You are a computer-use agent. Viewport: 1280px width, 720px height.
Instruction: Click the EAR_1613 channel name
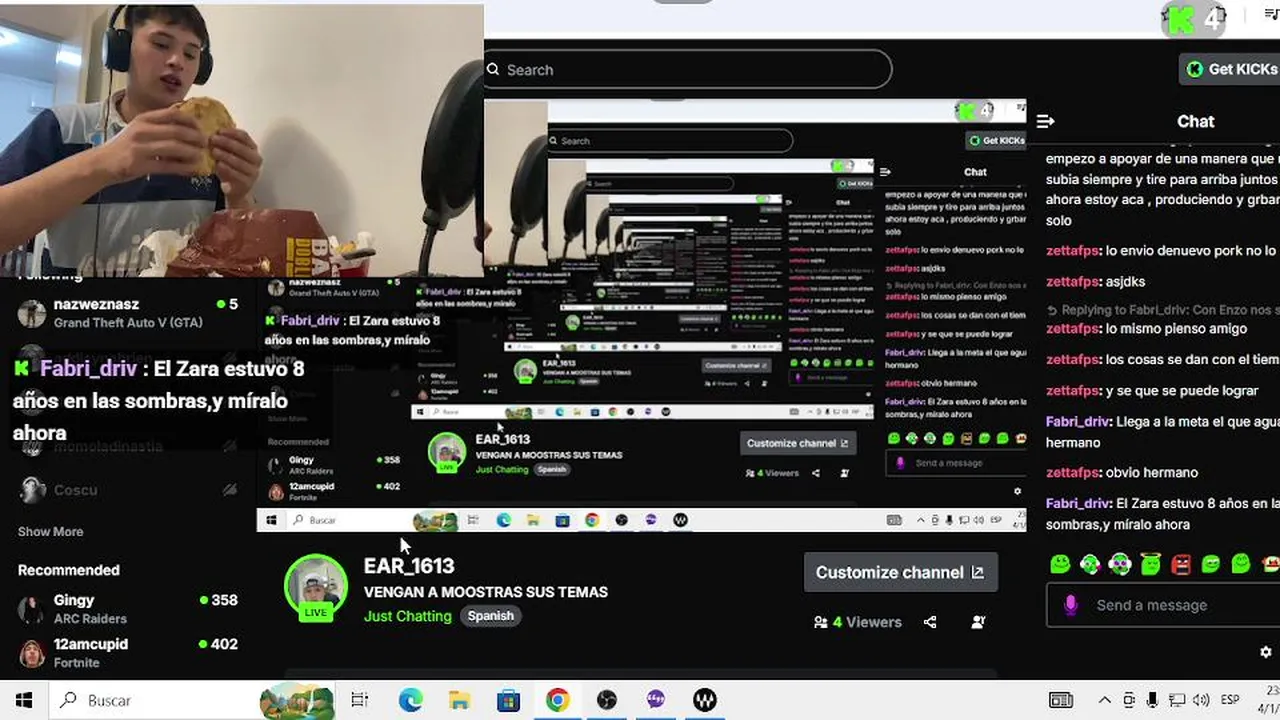pos(409,566)
